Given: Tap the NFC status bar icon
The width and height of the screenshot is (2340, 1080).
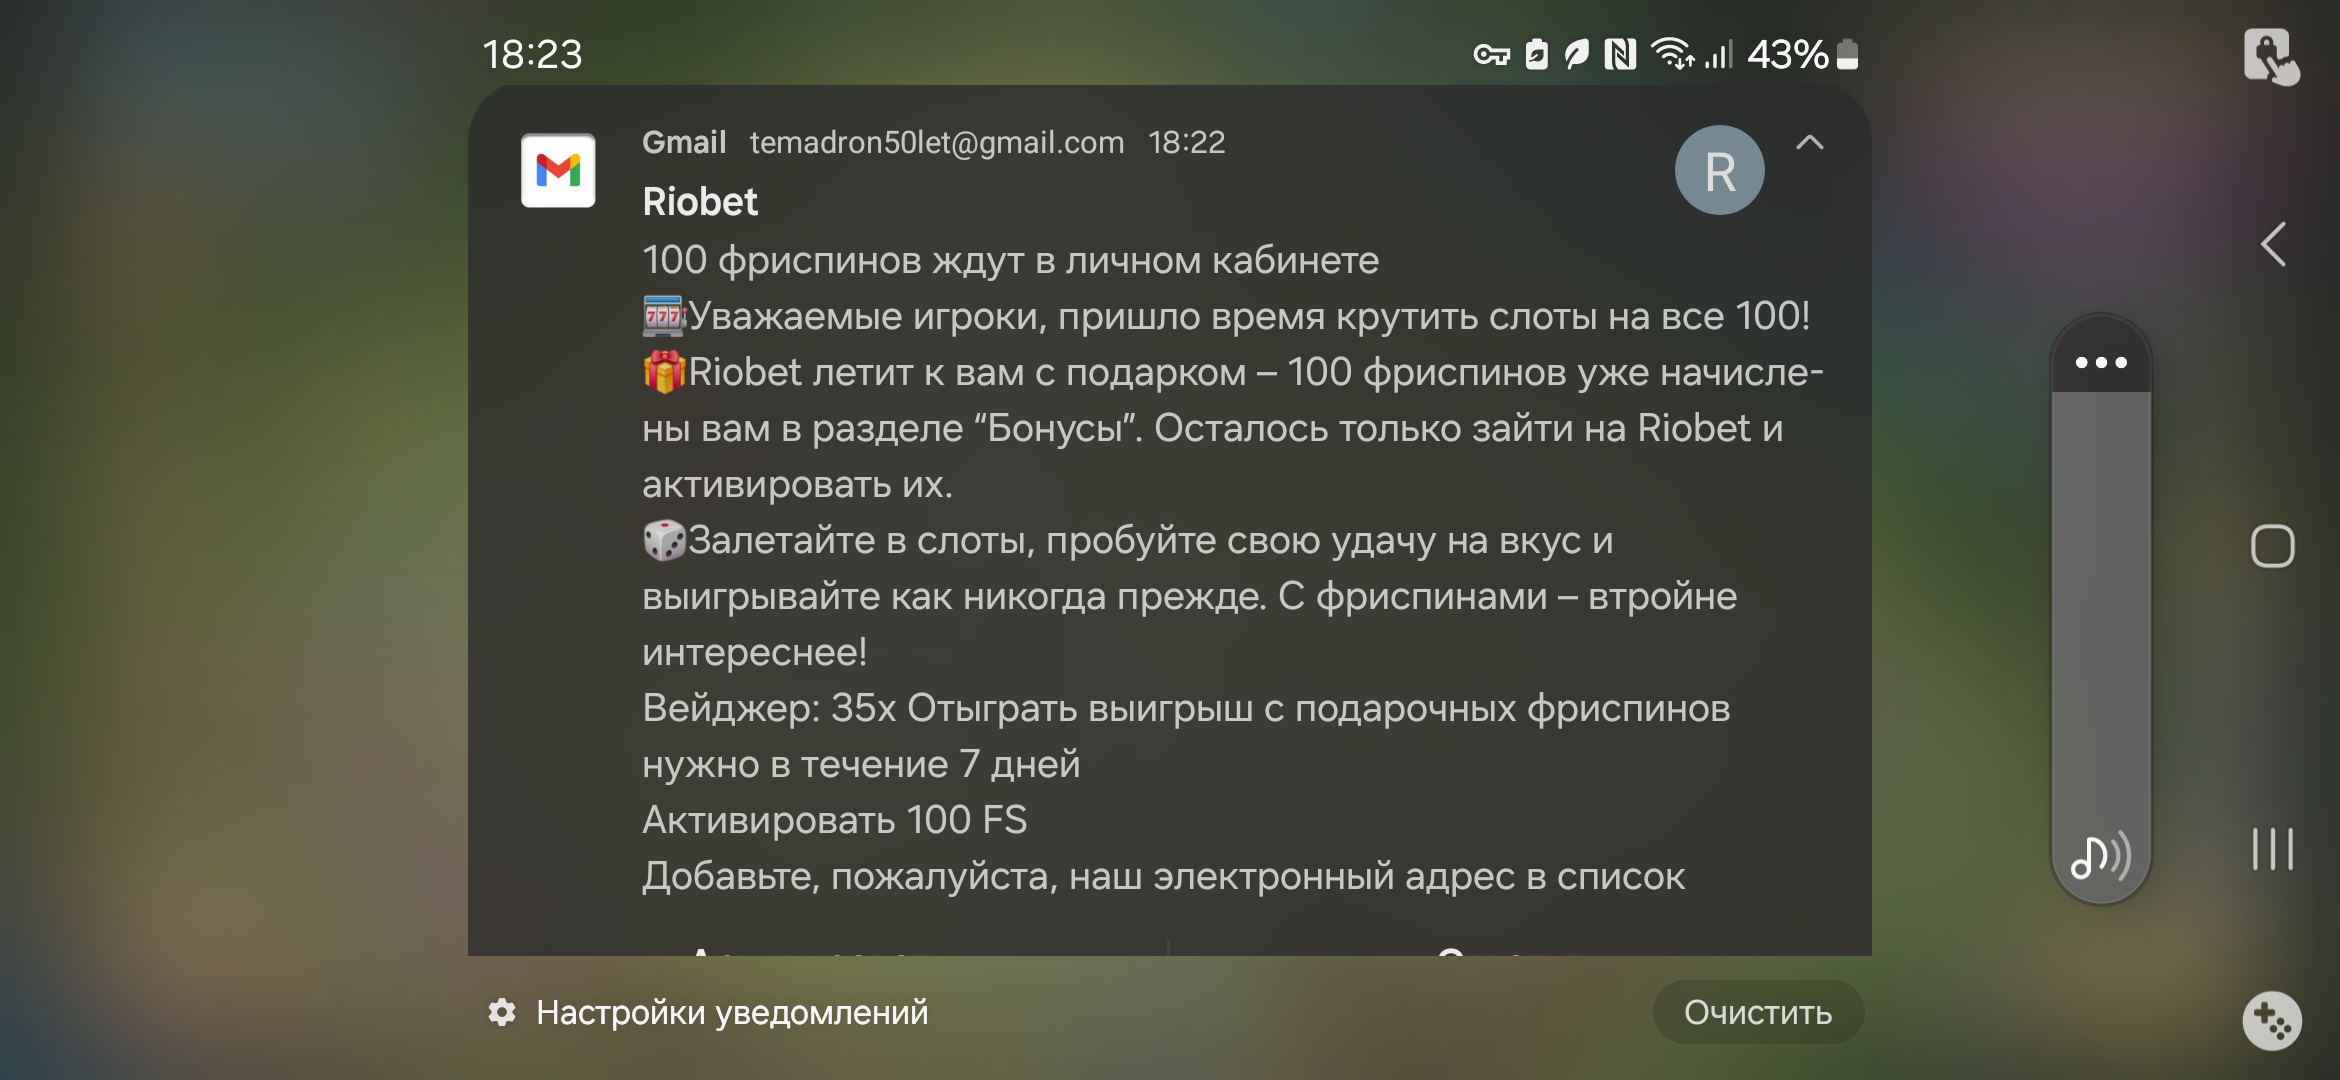Looking at the screenshot, I should point(1620,55).
